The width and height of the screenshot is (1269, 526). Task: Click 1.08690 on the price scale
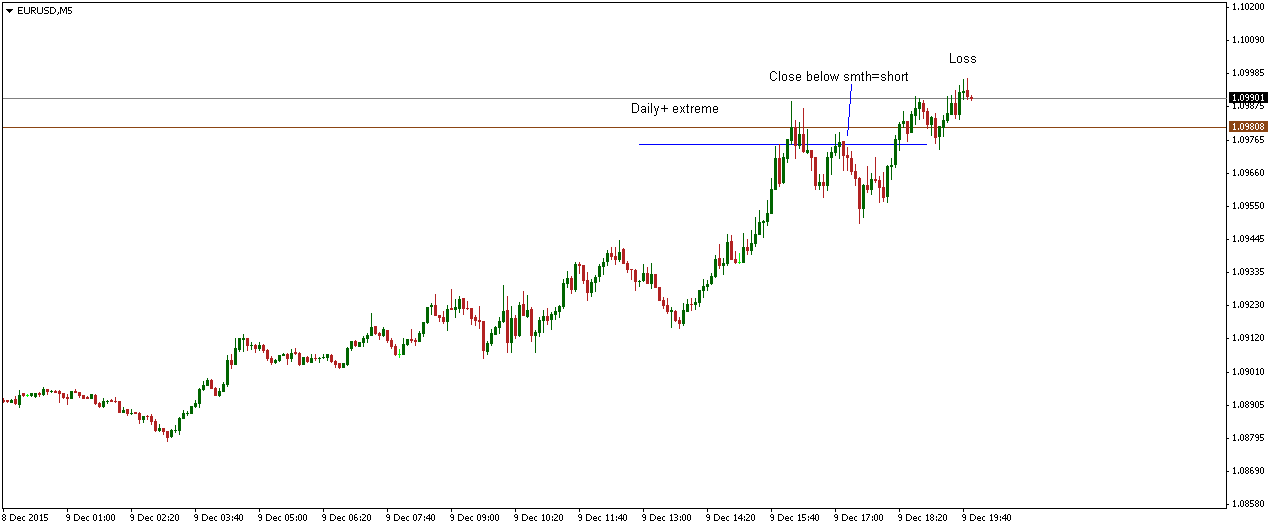point(1247,471)
